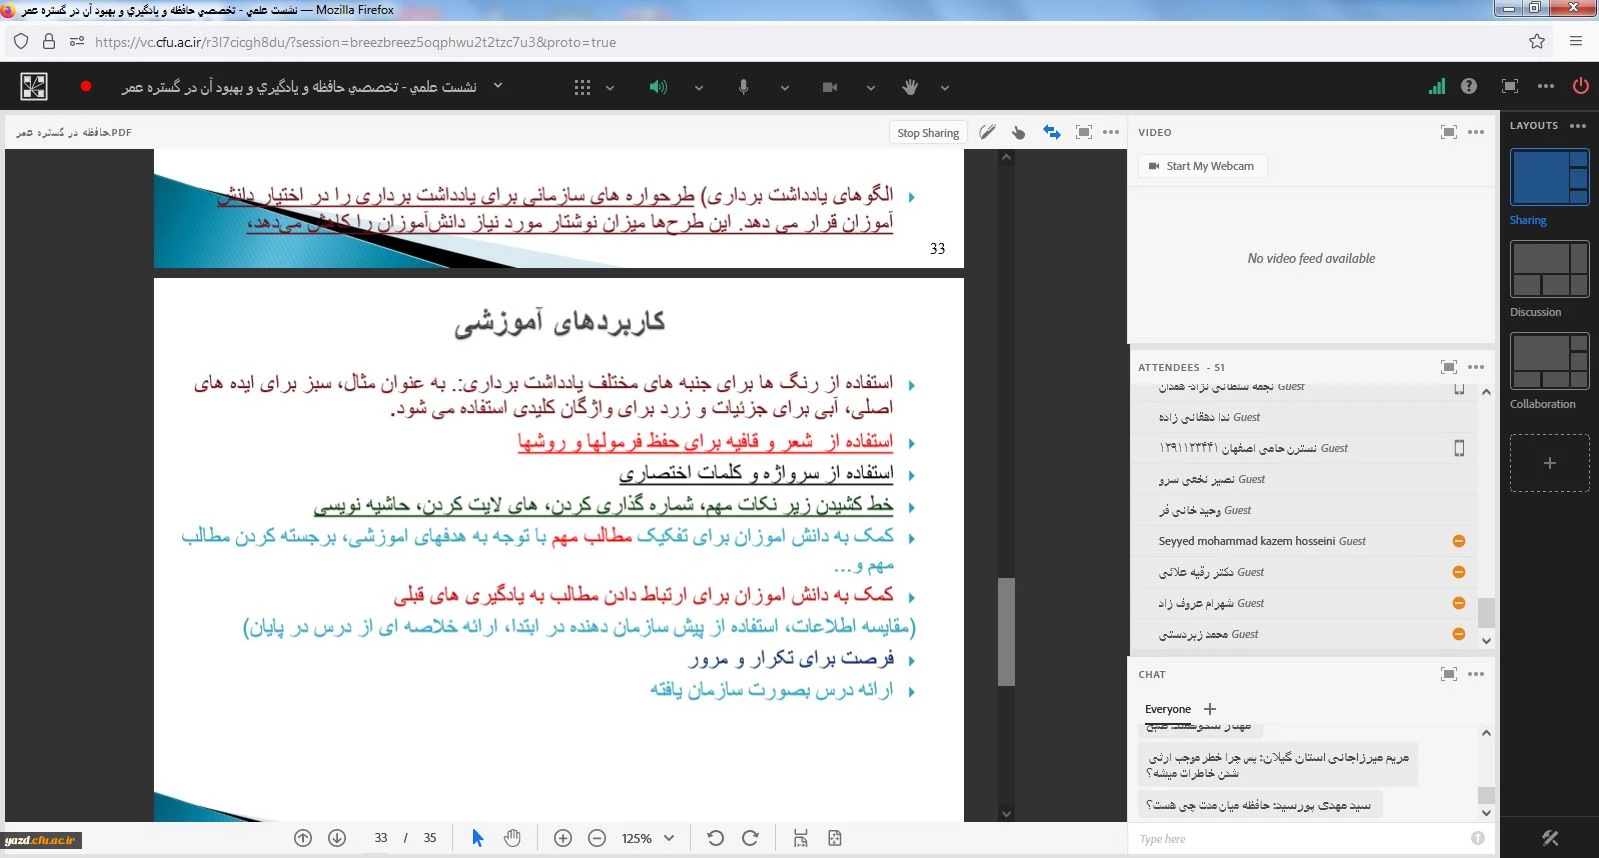Screen dimensions: 1599x858
Task: Select the hand pan tool
Action: click(x=512, y=838)
